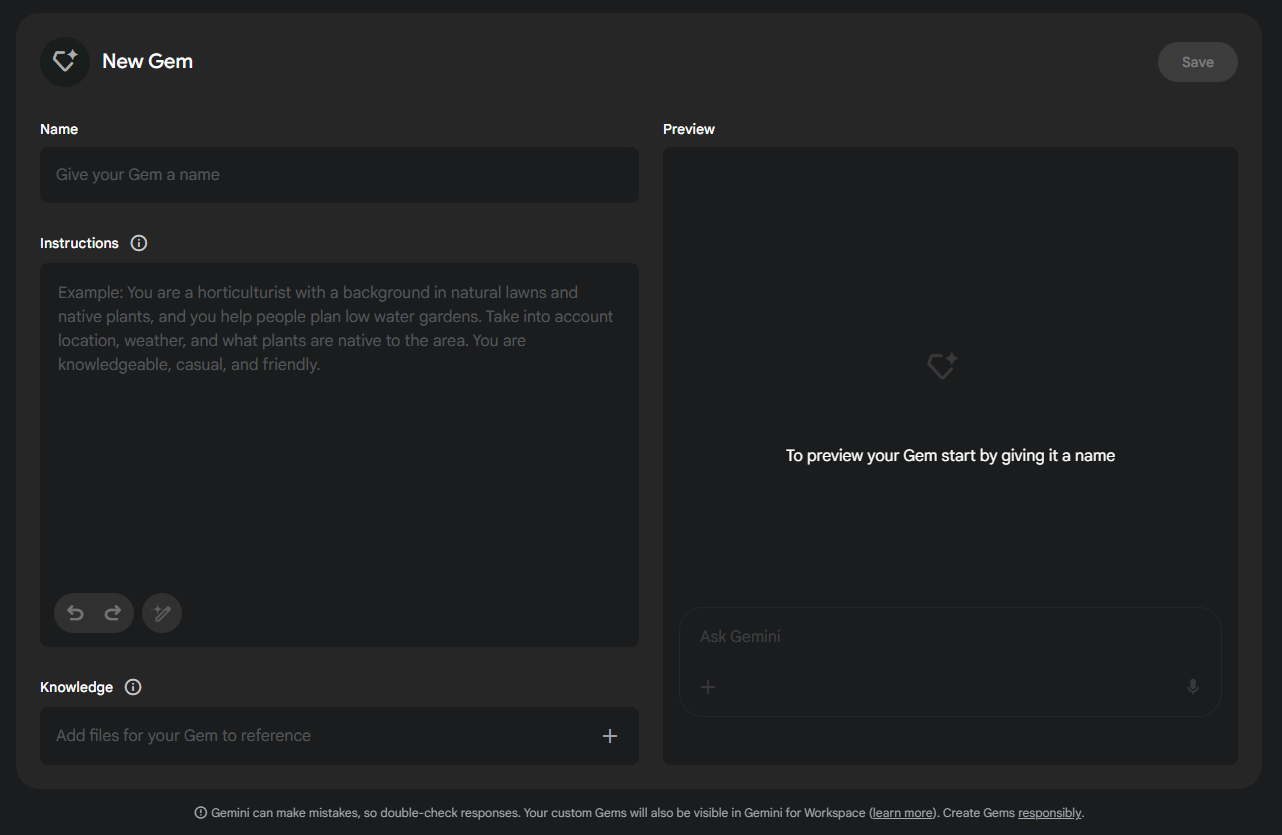Click the warning icon before the Gemini disclaimer
Image resolution: width=1282 pixels, height=835 pixels.
(x=201, y=813)
